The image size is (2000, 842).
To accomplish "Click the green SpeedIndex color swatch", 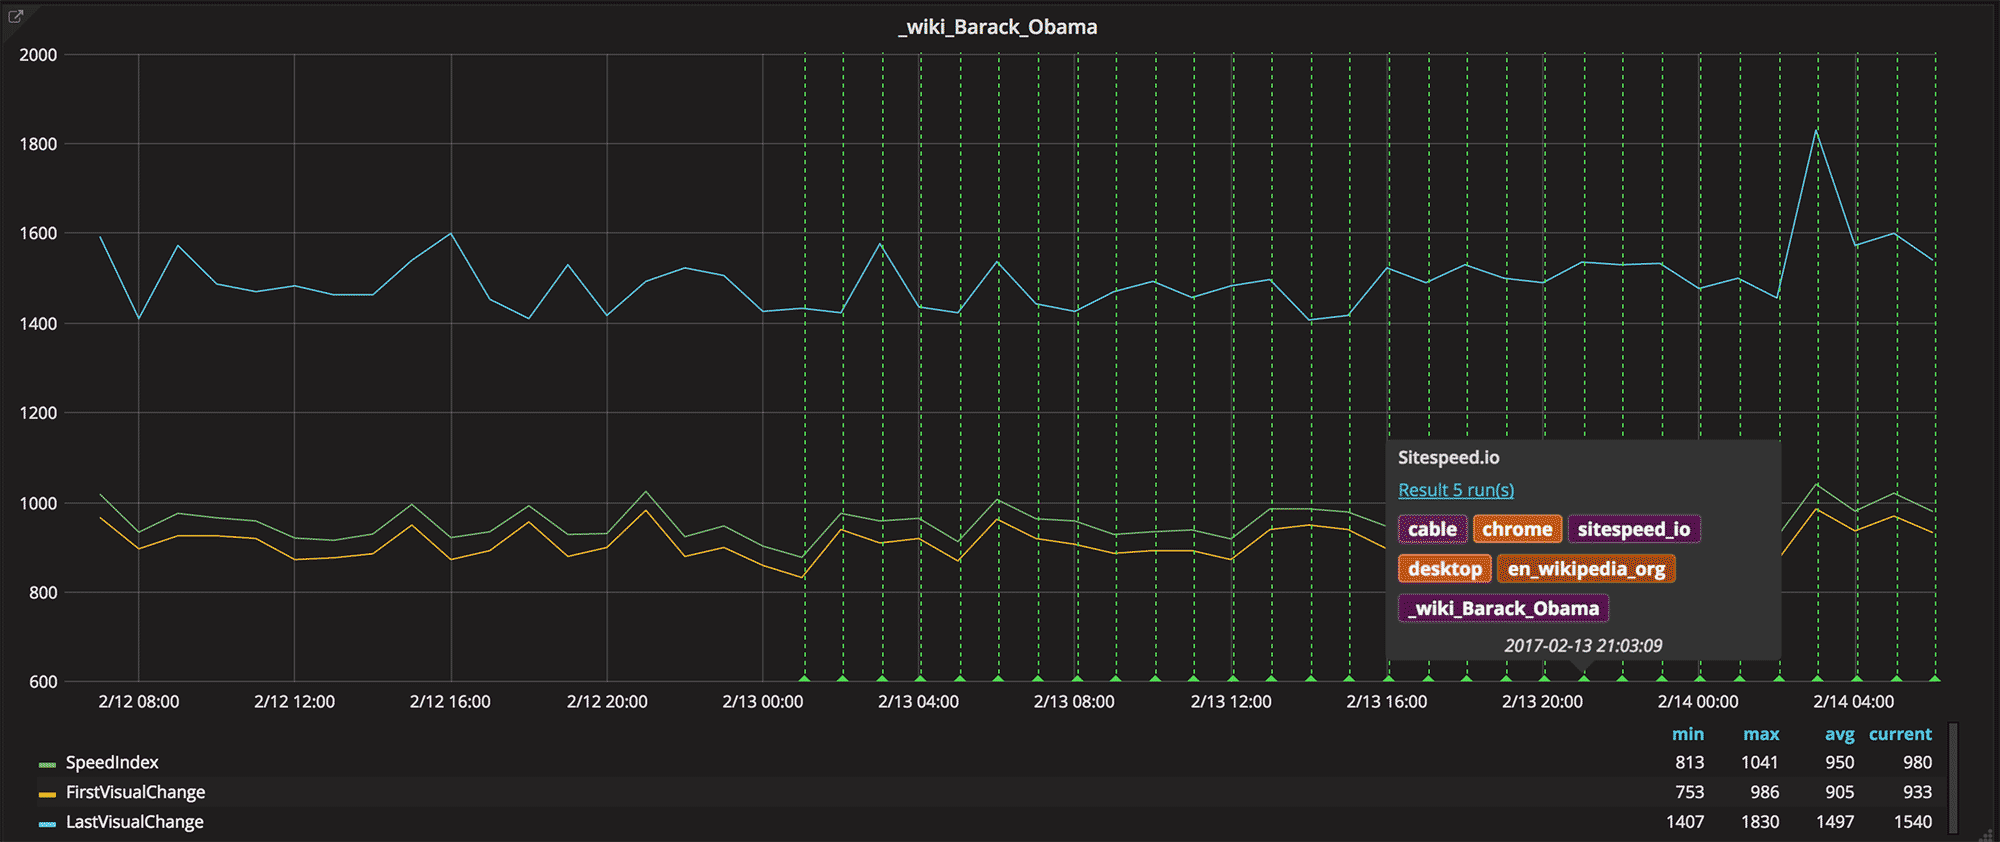I will pyautogui.click(x=47, y=764).
